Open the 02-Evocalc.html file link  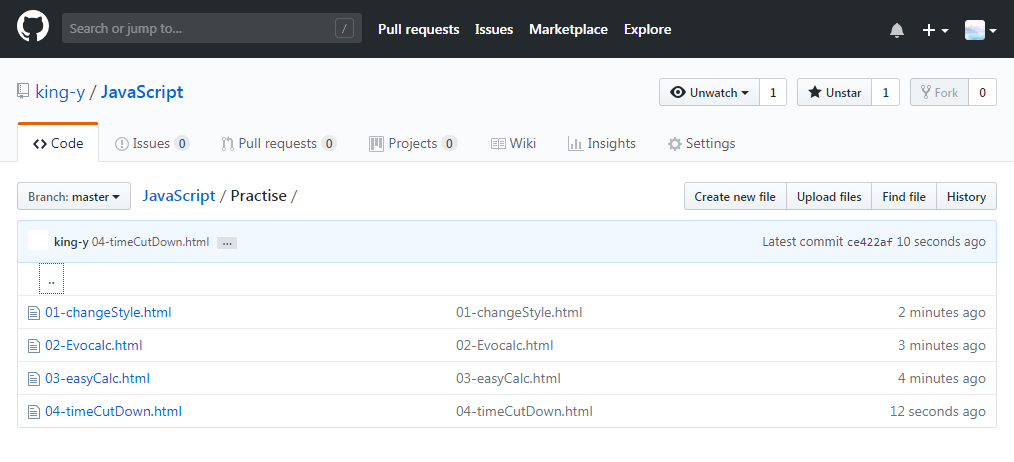[x=94, y=346]
